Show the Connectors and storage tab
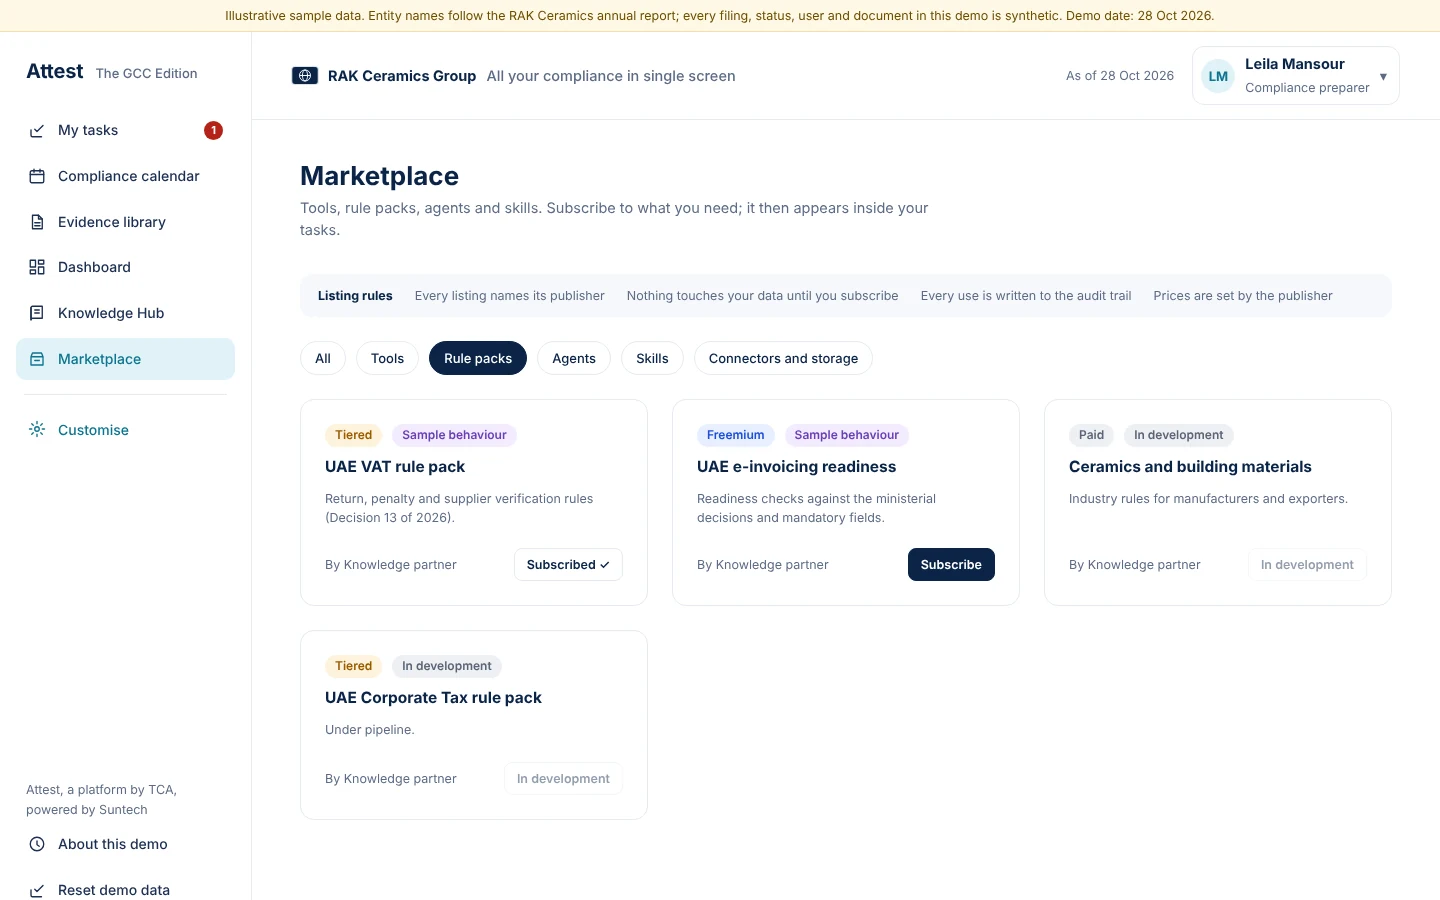This screenshot has height=900, width=1440. (783, 358)
